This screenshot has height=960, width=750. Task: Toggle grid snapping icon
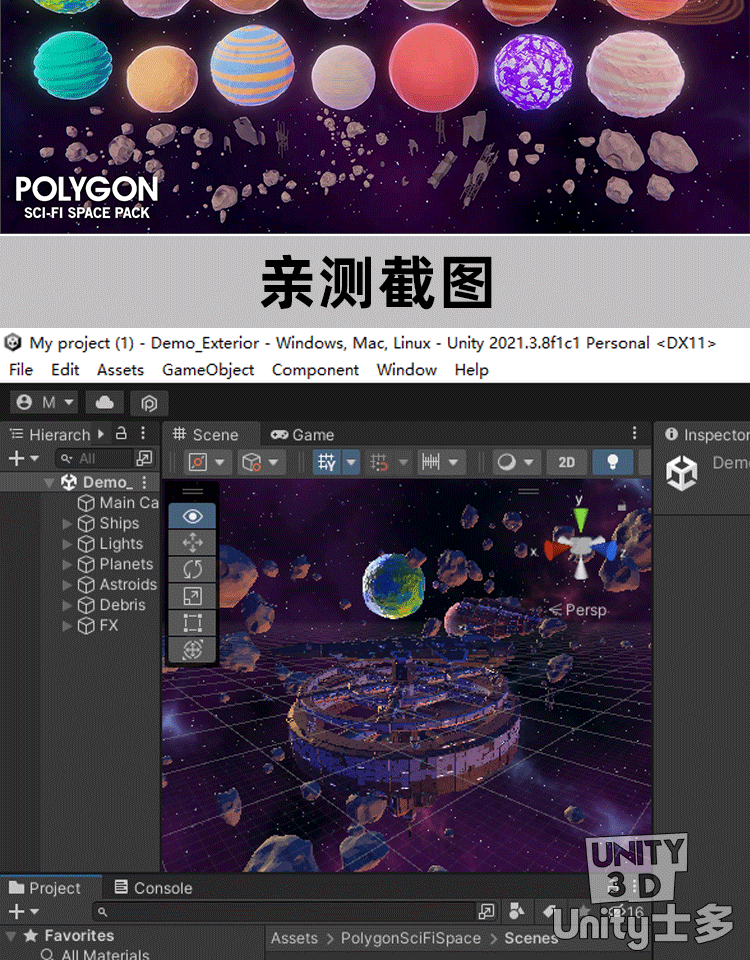tap(380, 462)
